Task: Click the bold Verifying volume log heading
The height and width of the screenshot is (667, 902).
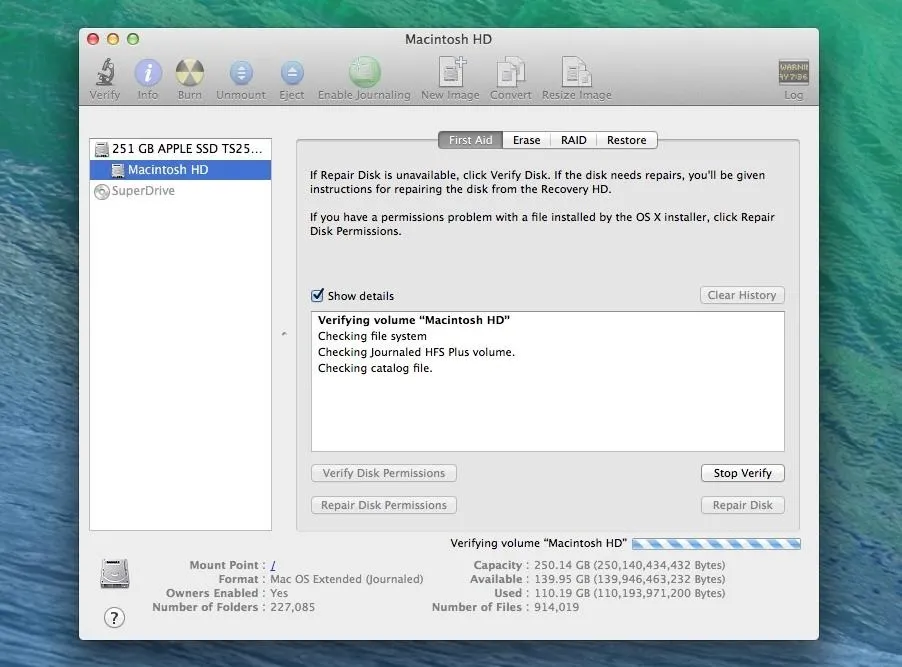Action: (x=414, y=320)
